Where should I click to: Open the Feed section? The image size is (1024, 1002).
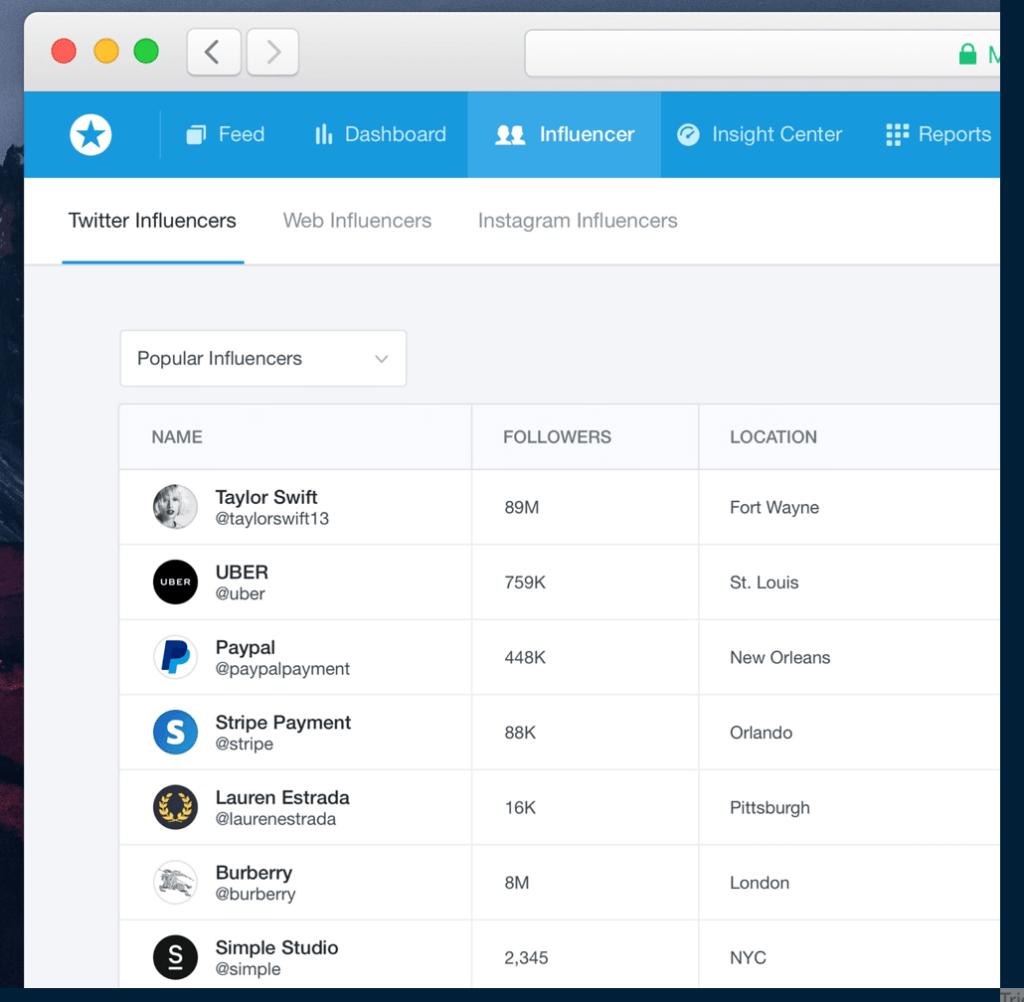(x=225, y=135)
